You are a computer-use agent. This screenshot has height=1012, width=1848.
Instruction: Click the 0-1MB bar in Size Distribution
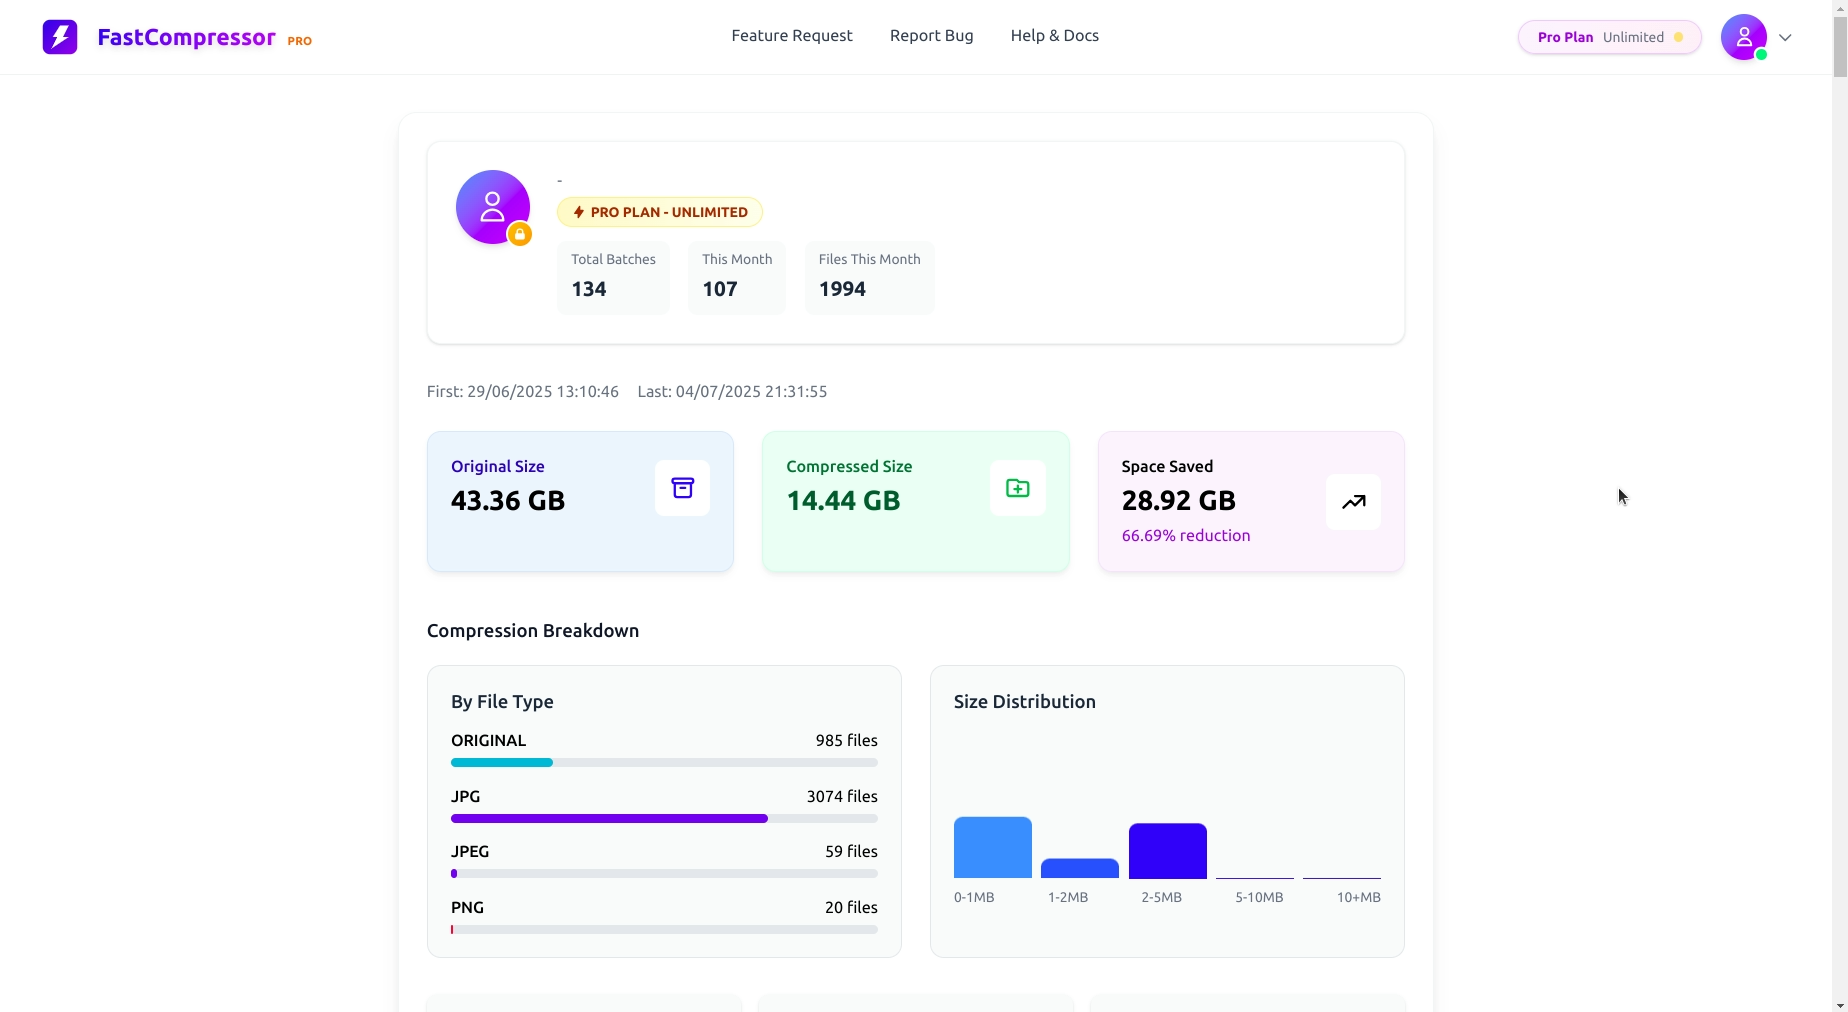(992, 848)
